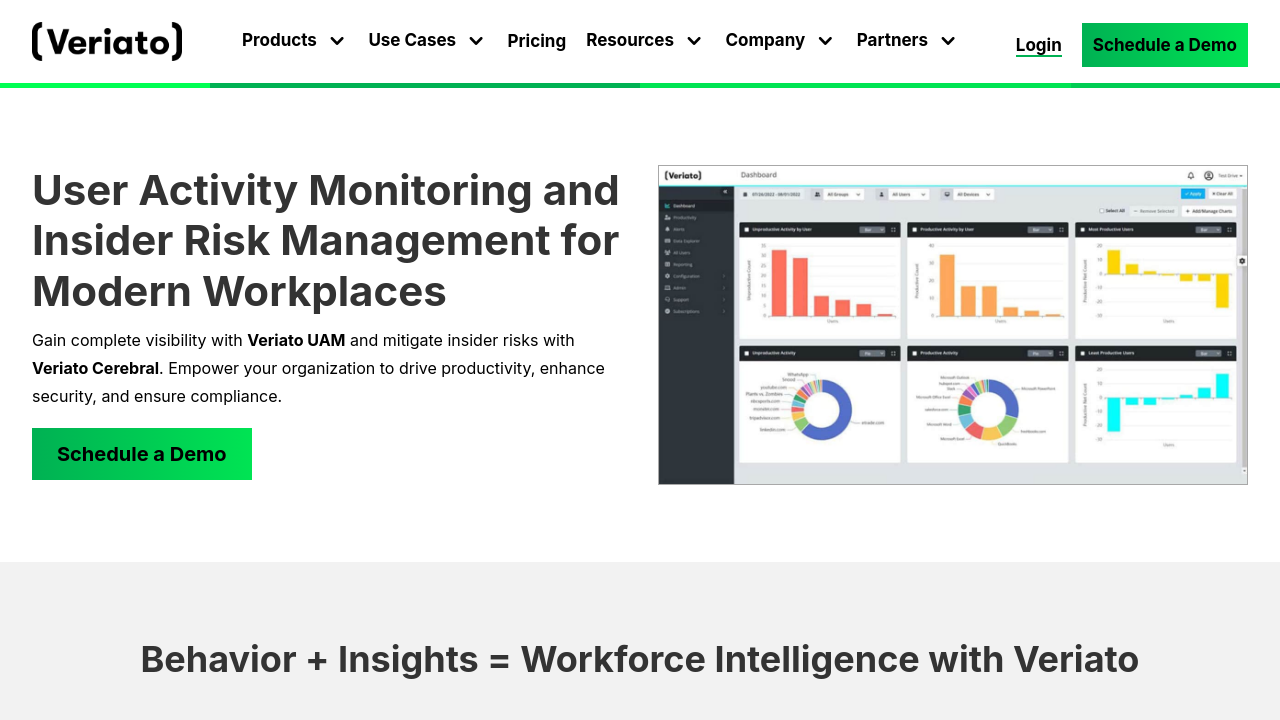This screenshot has width=1280, height=720.
Task: Select the bold "Veriato UAM" text
Action: point(296,340)
